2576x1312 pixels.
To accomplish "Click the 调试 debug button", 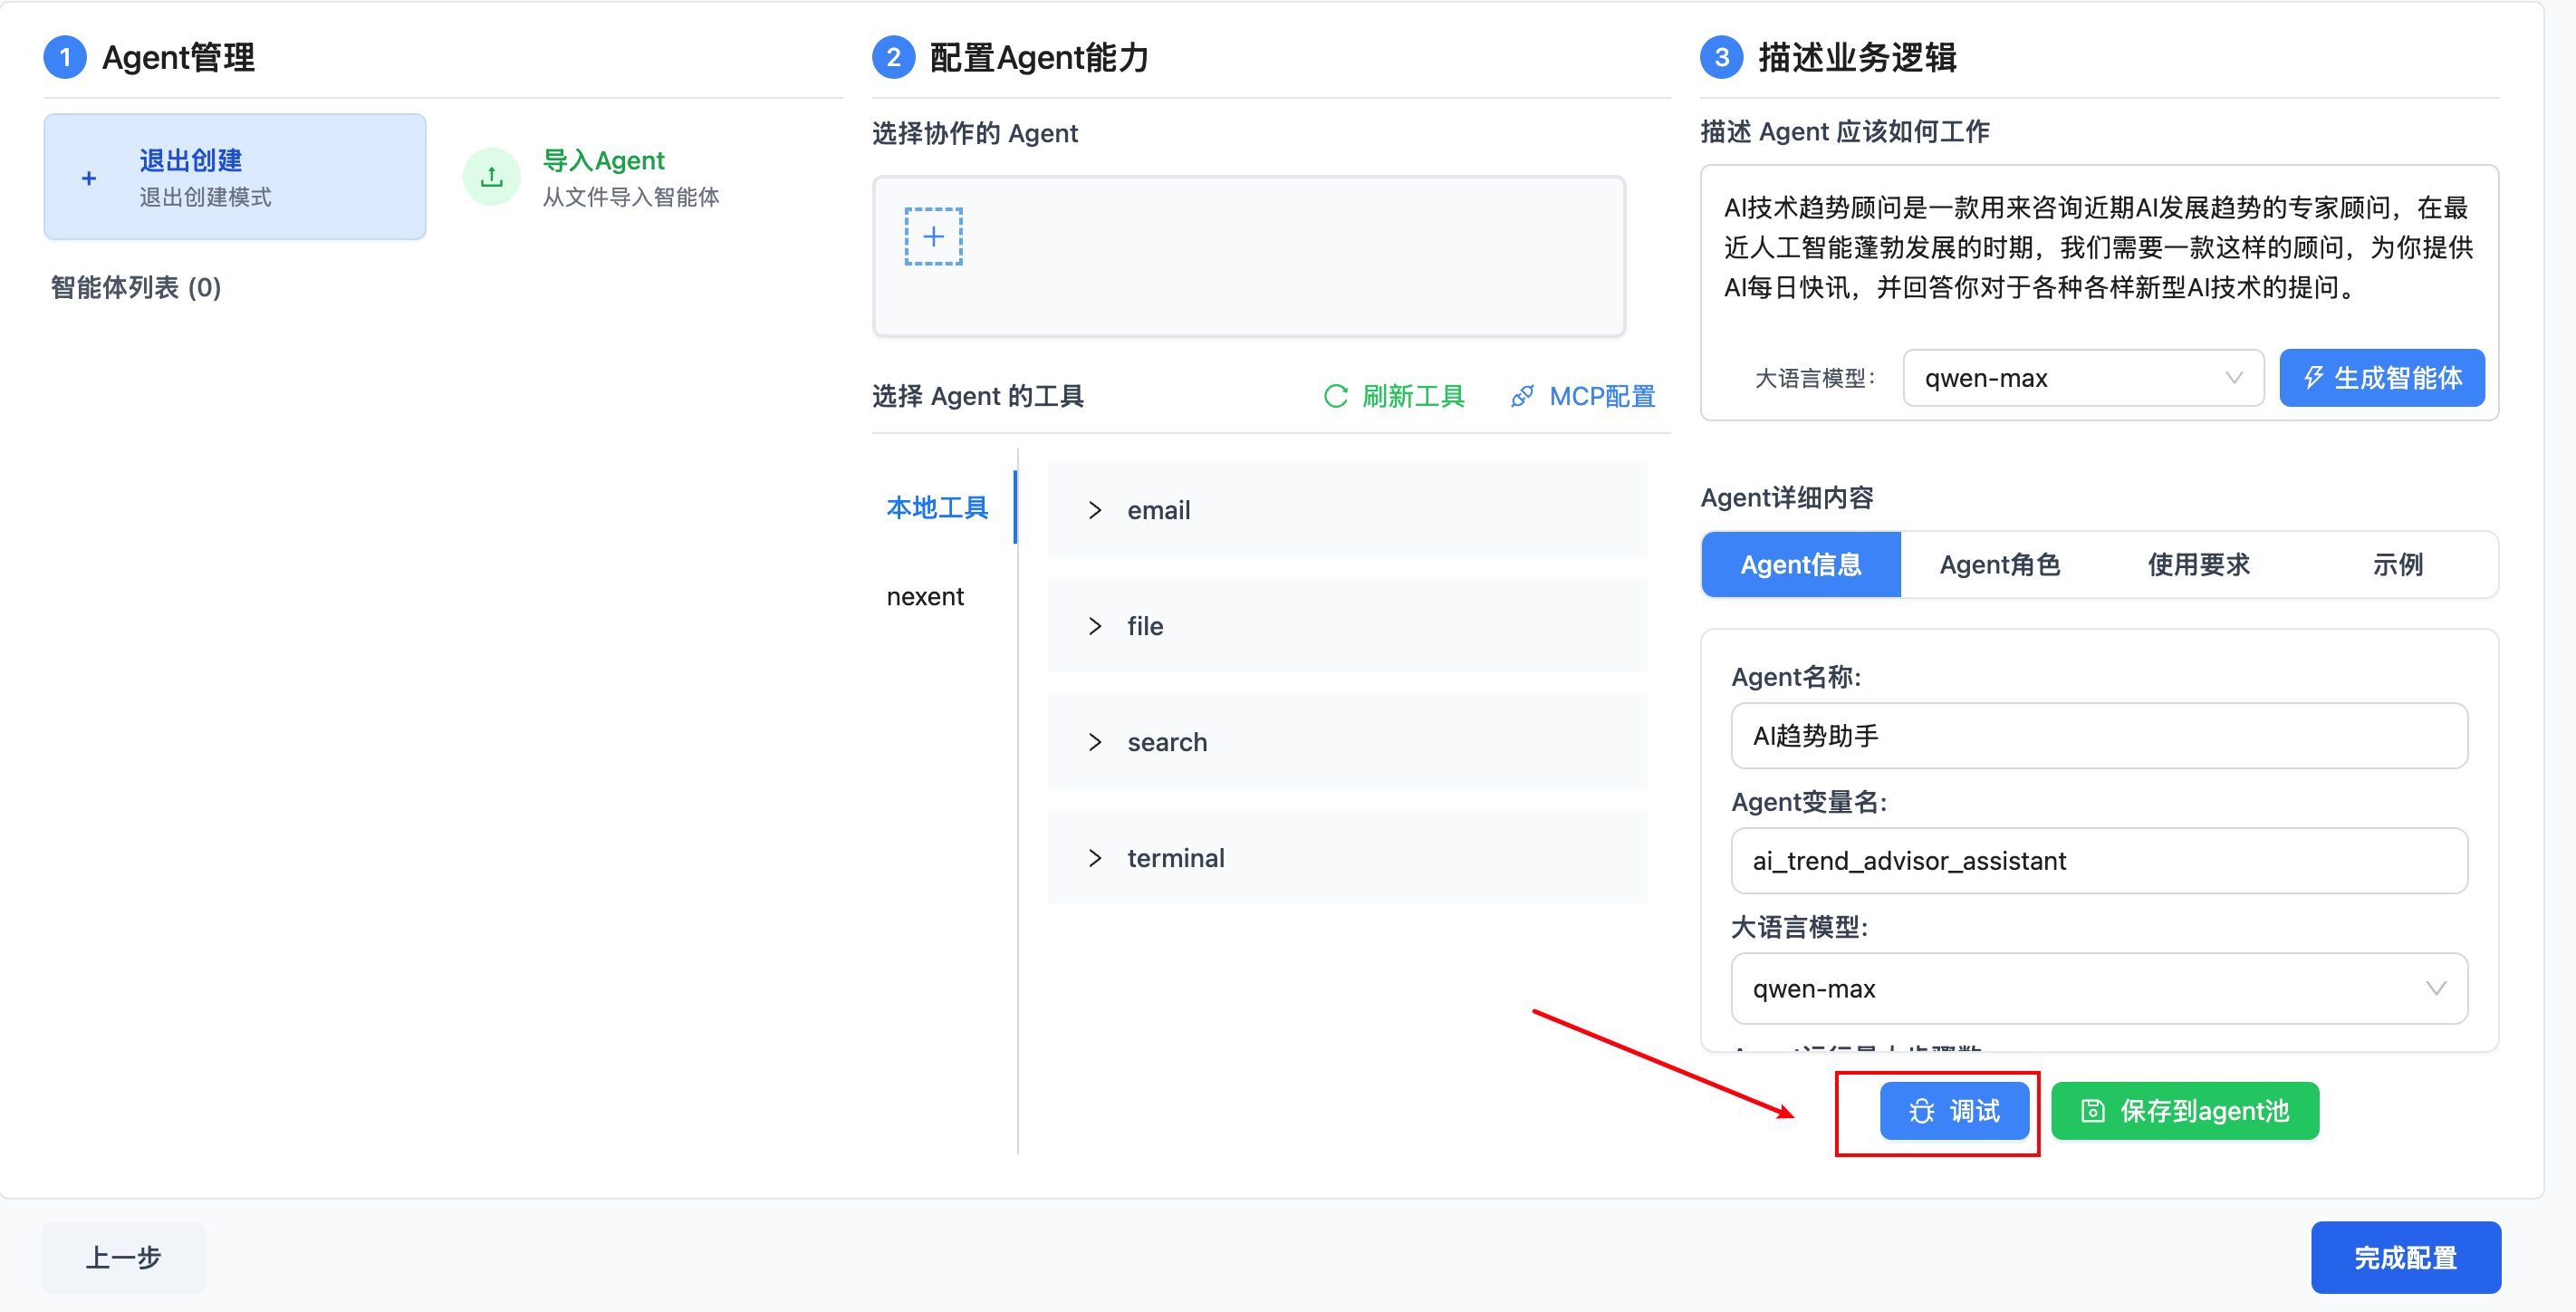I will pyautogui.click(x=1953, y=1111).
